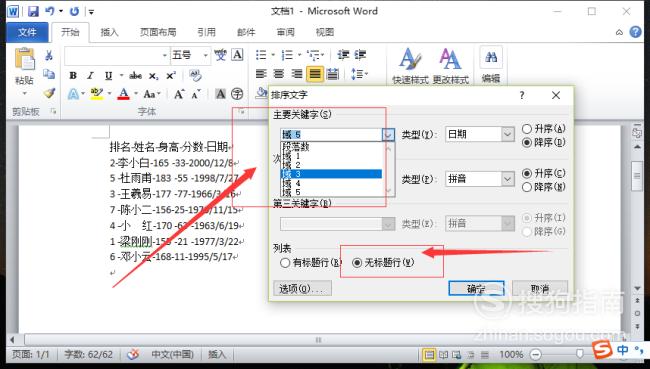Click the 中文(中国) language status
The image size is (650, 369).
coord(172,354)
